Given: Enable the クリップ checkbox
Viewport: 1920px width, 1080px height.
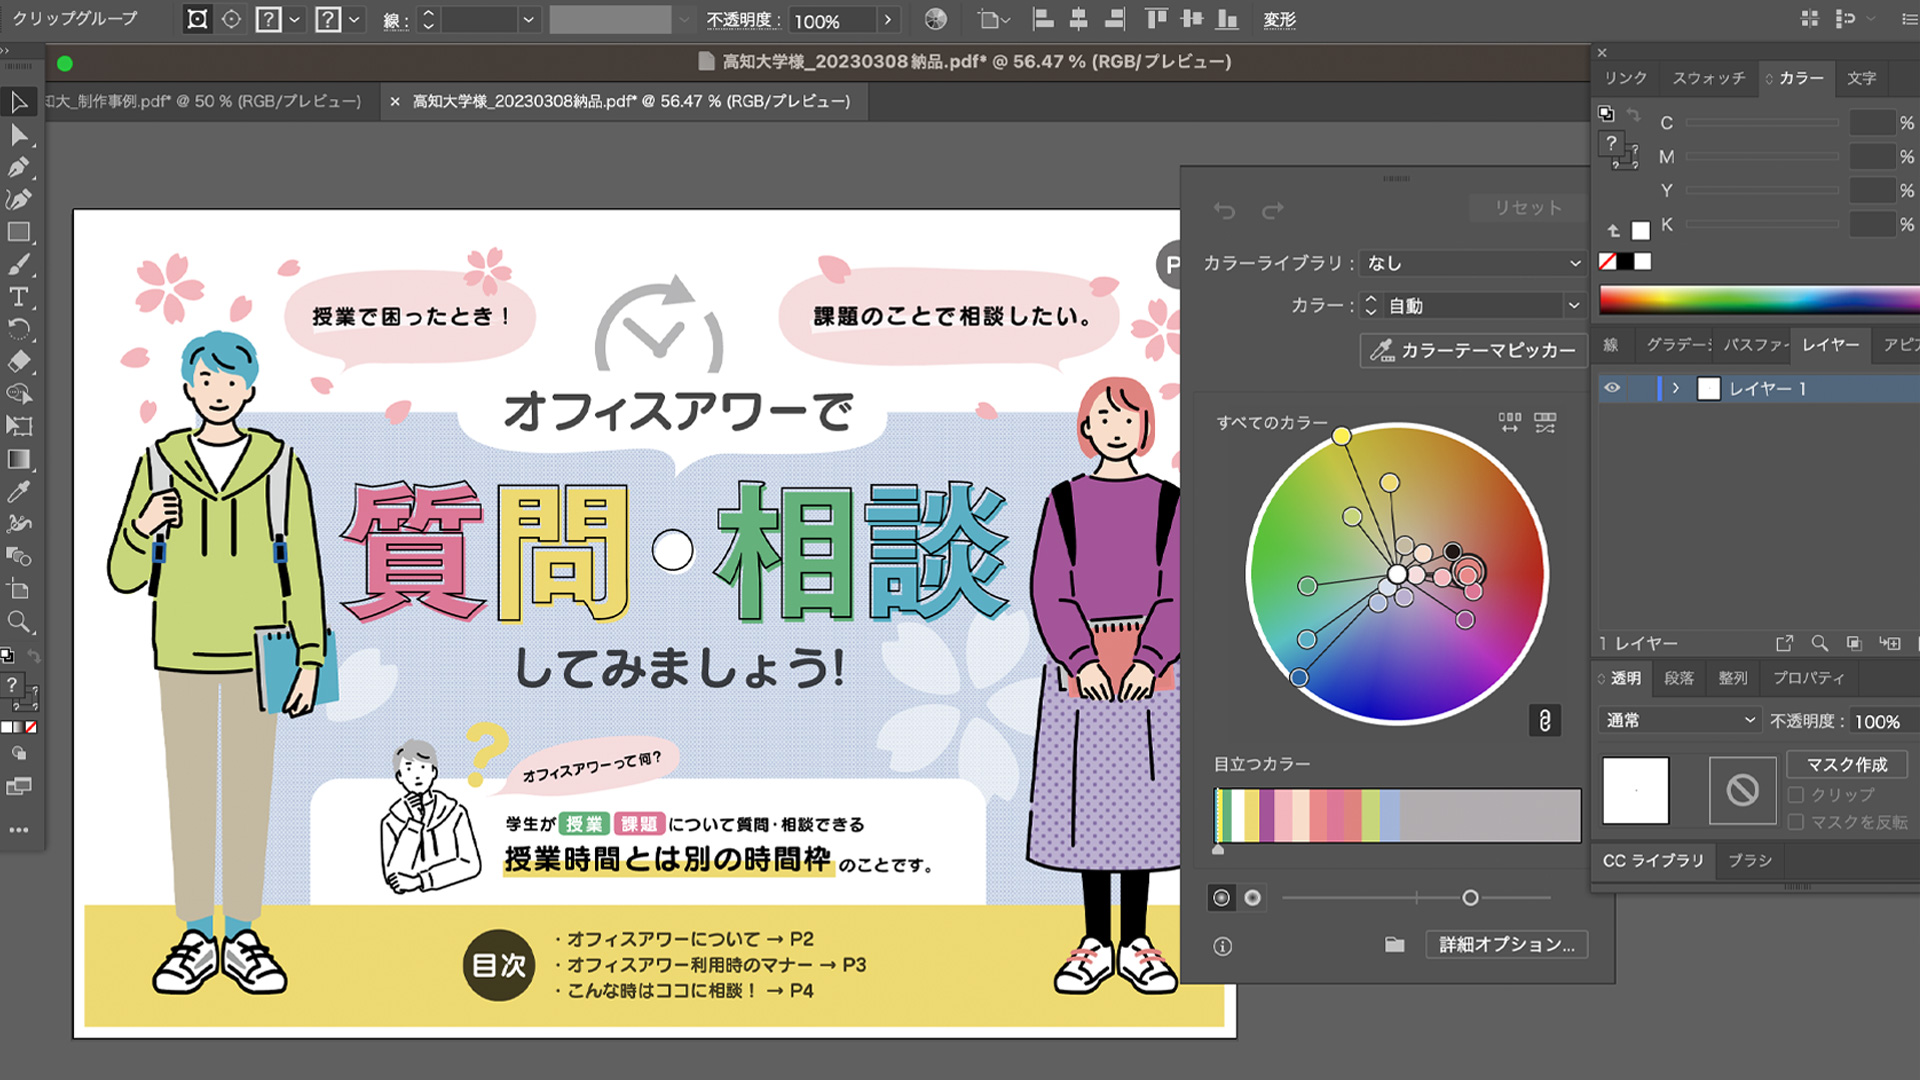Looking at the screenshot, I should click(x=1796, y=794).
